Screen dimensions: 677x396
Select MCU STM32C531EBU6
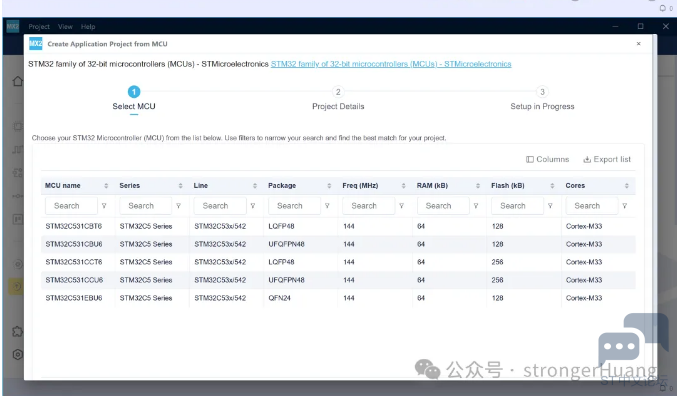coord(338,298)
